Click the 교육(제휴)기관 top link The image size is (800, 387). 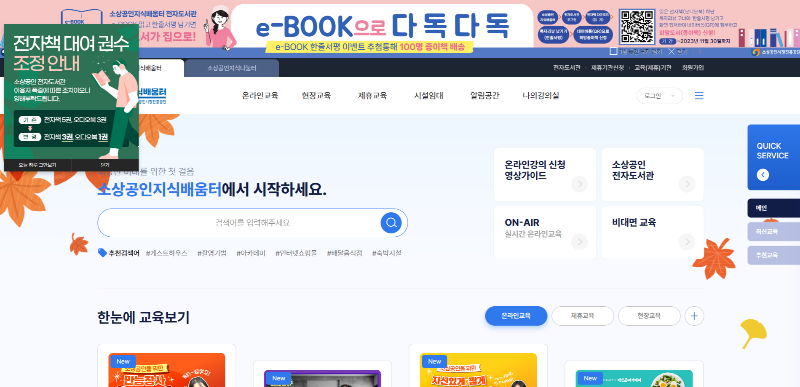tap(653, 68)
